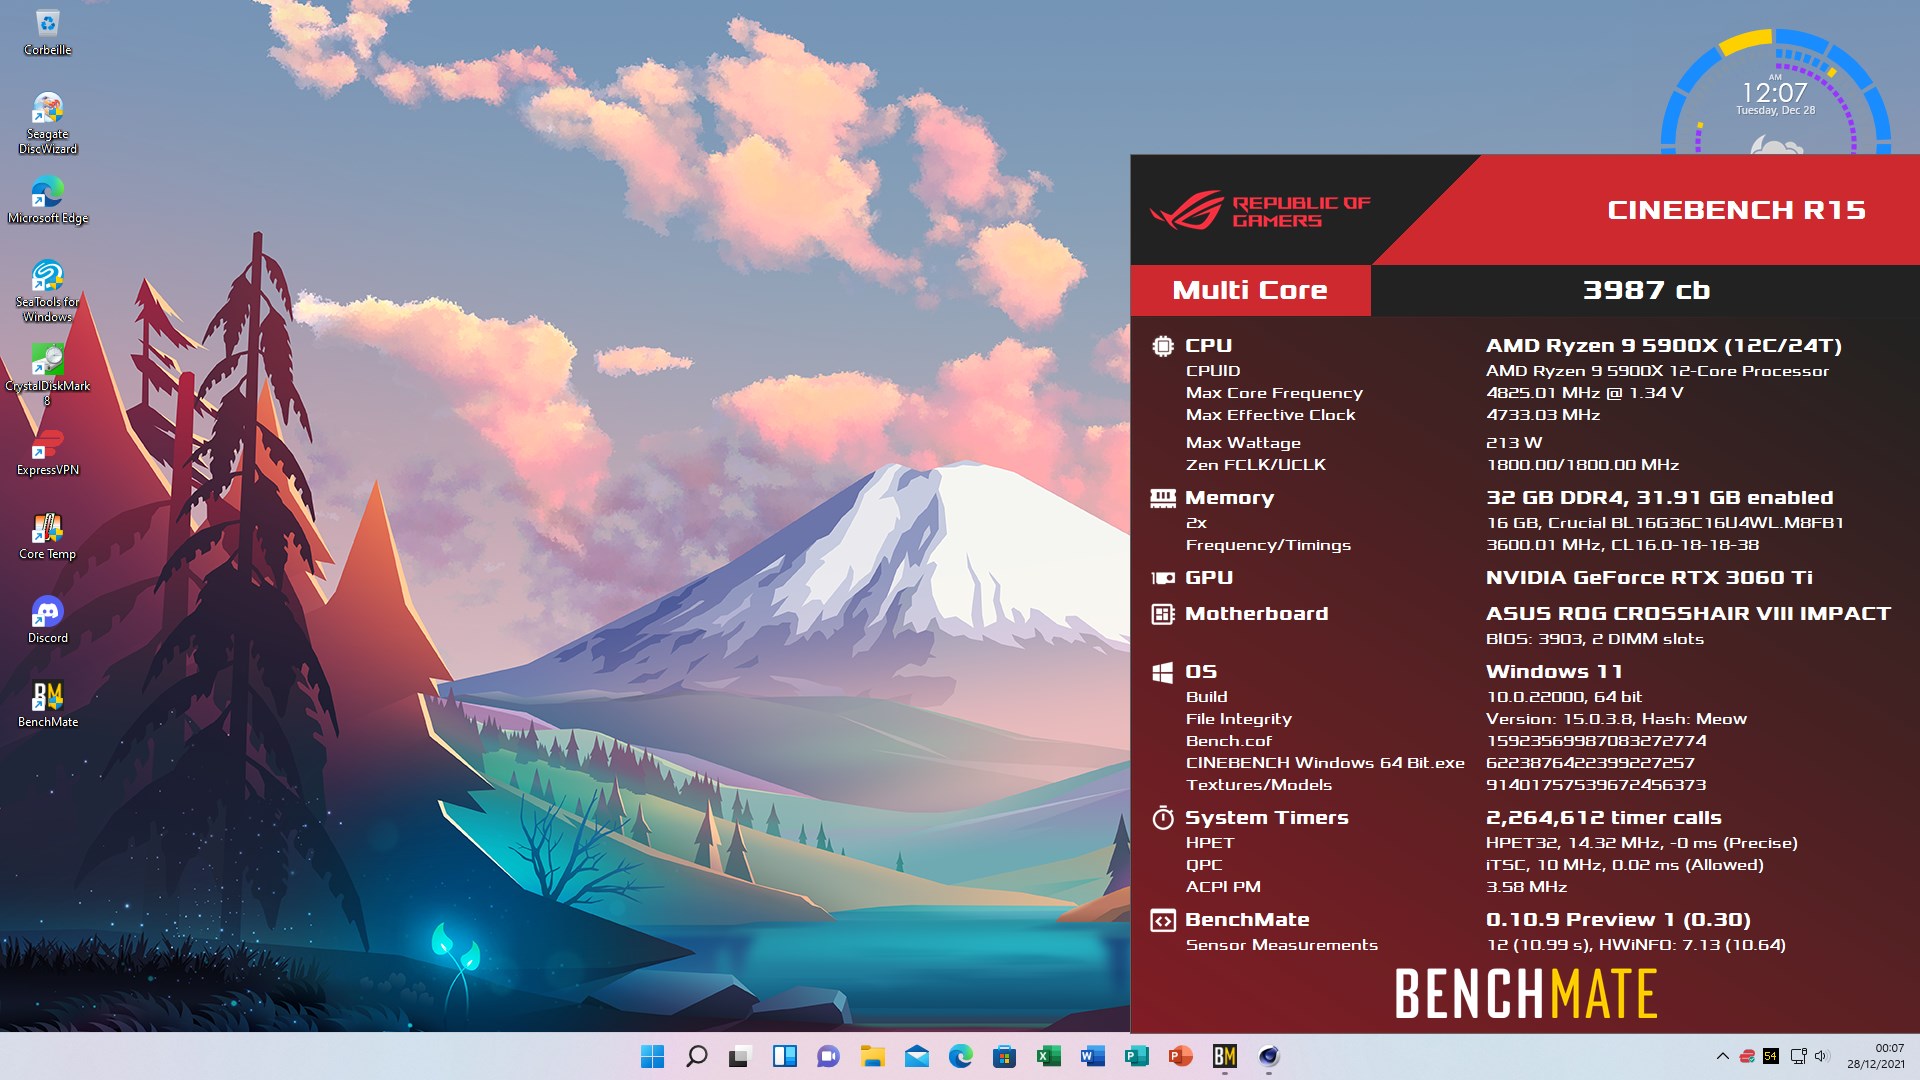The height and width of the screenshot is (1080, 1920).
Task: Click 0.10.9 Preview 1 (0.30) version
Action: click(1618, 920)
